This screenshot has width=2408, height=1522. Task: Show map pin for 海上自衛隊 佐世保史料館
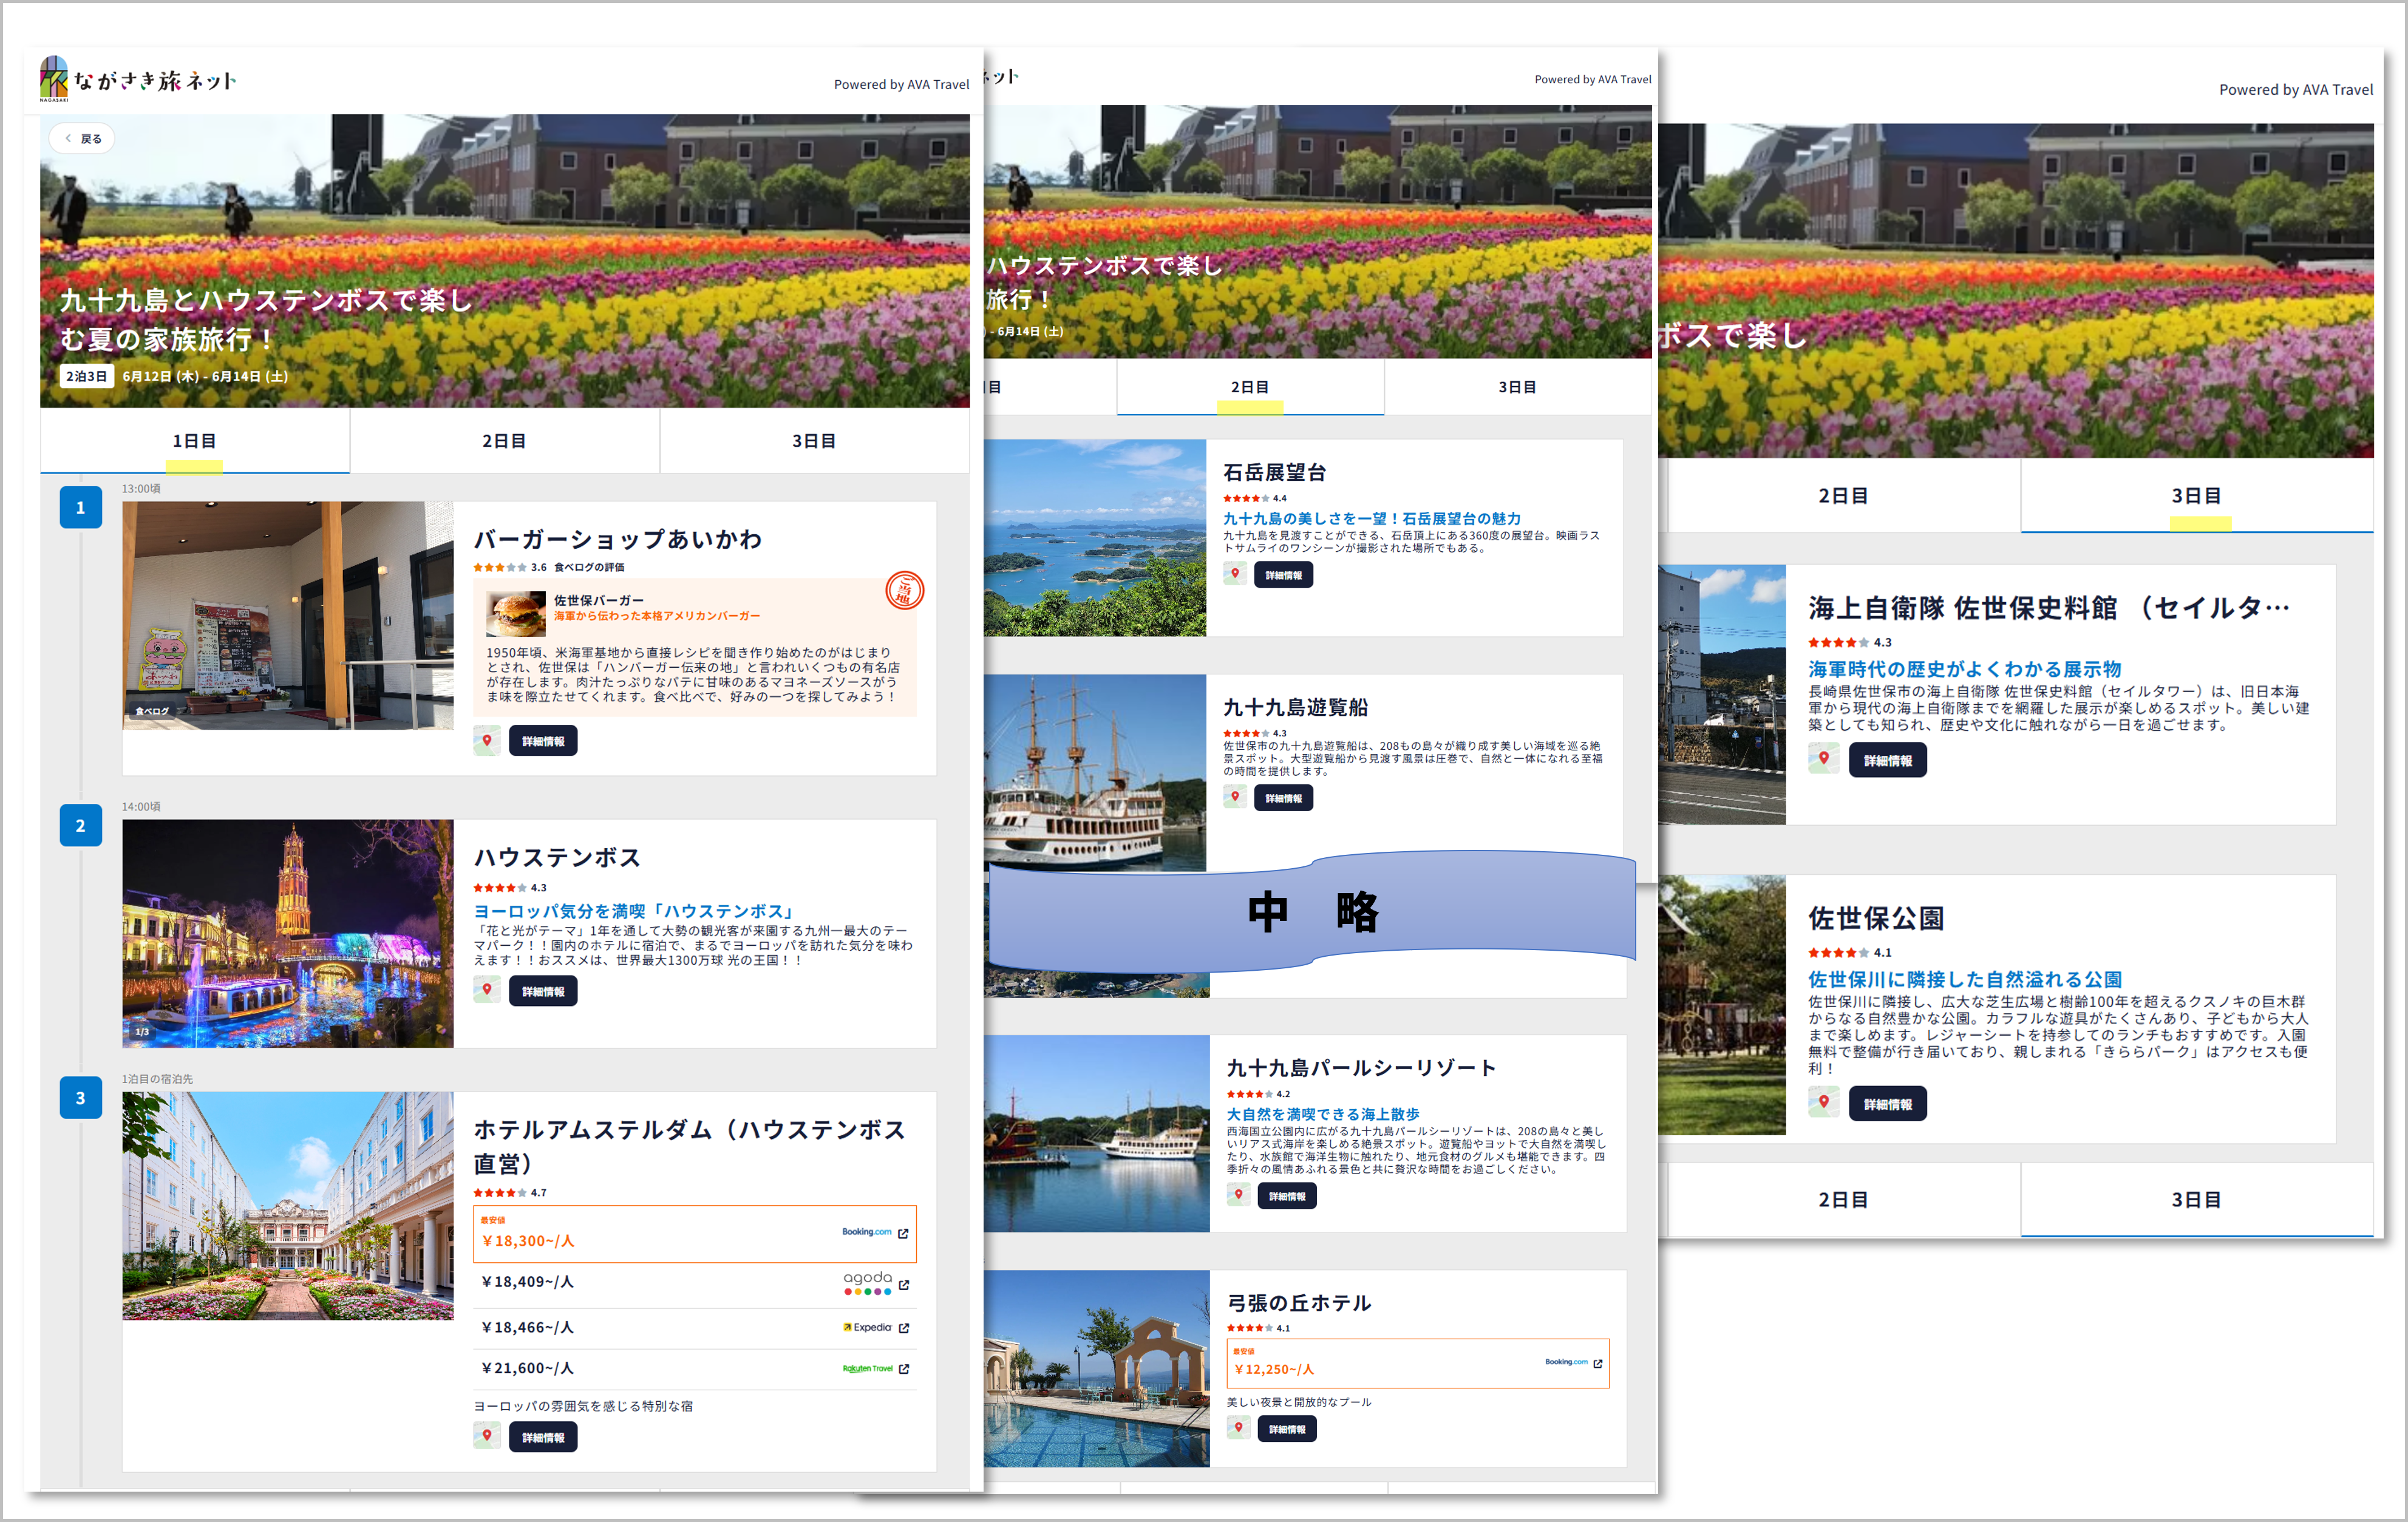tap(1824, 760)
